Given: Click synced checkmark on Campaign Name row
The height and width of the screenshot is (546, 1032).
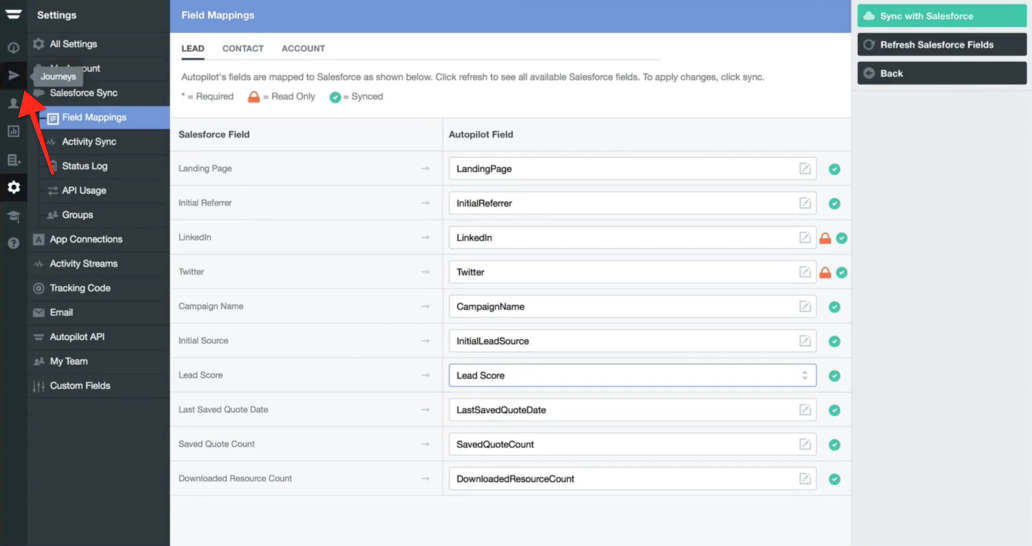Looking at the screenshot, I should [x=835, y=307].
